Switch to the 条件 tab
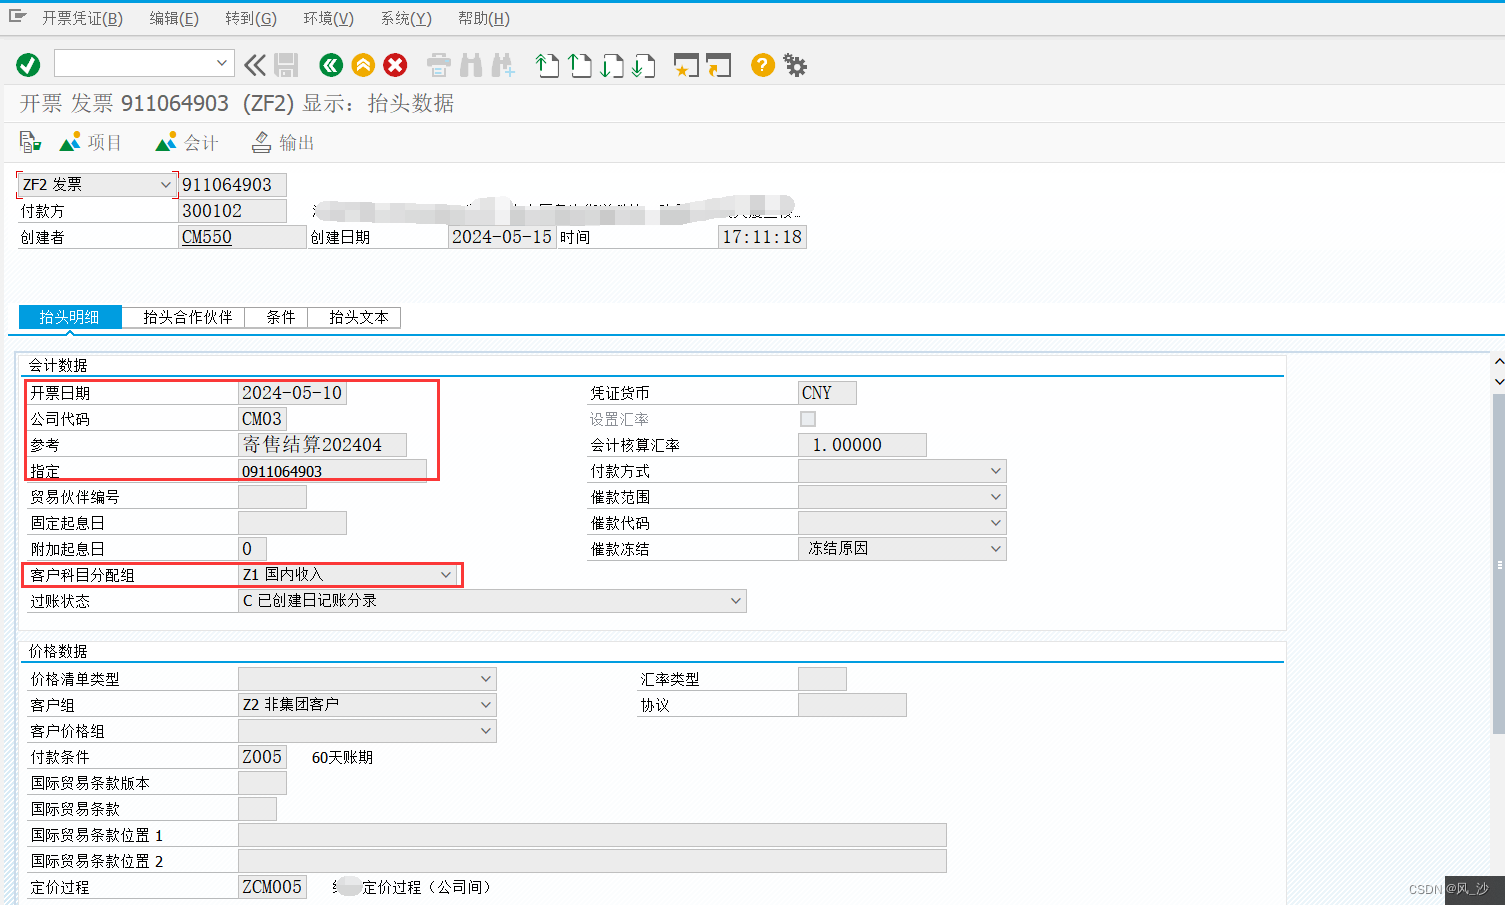Viewport: 1505px width, 905px height. tap(276, 317)
